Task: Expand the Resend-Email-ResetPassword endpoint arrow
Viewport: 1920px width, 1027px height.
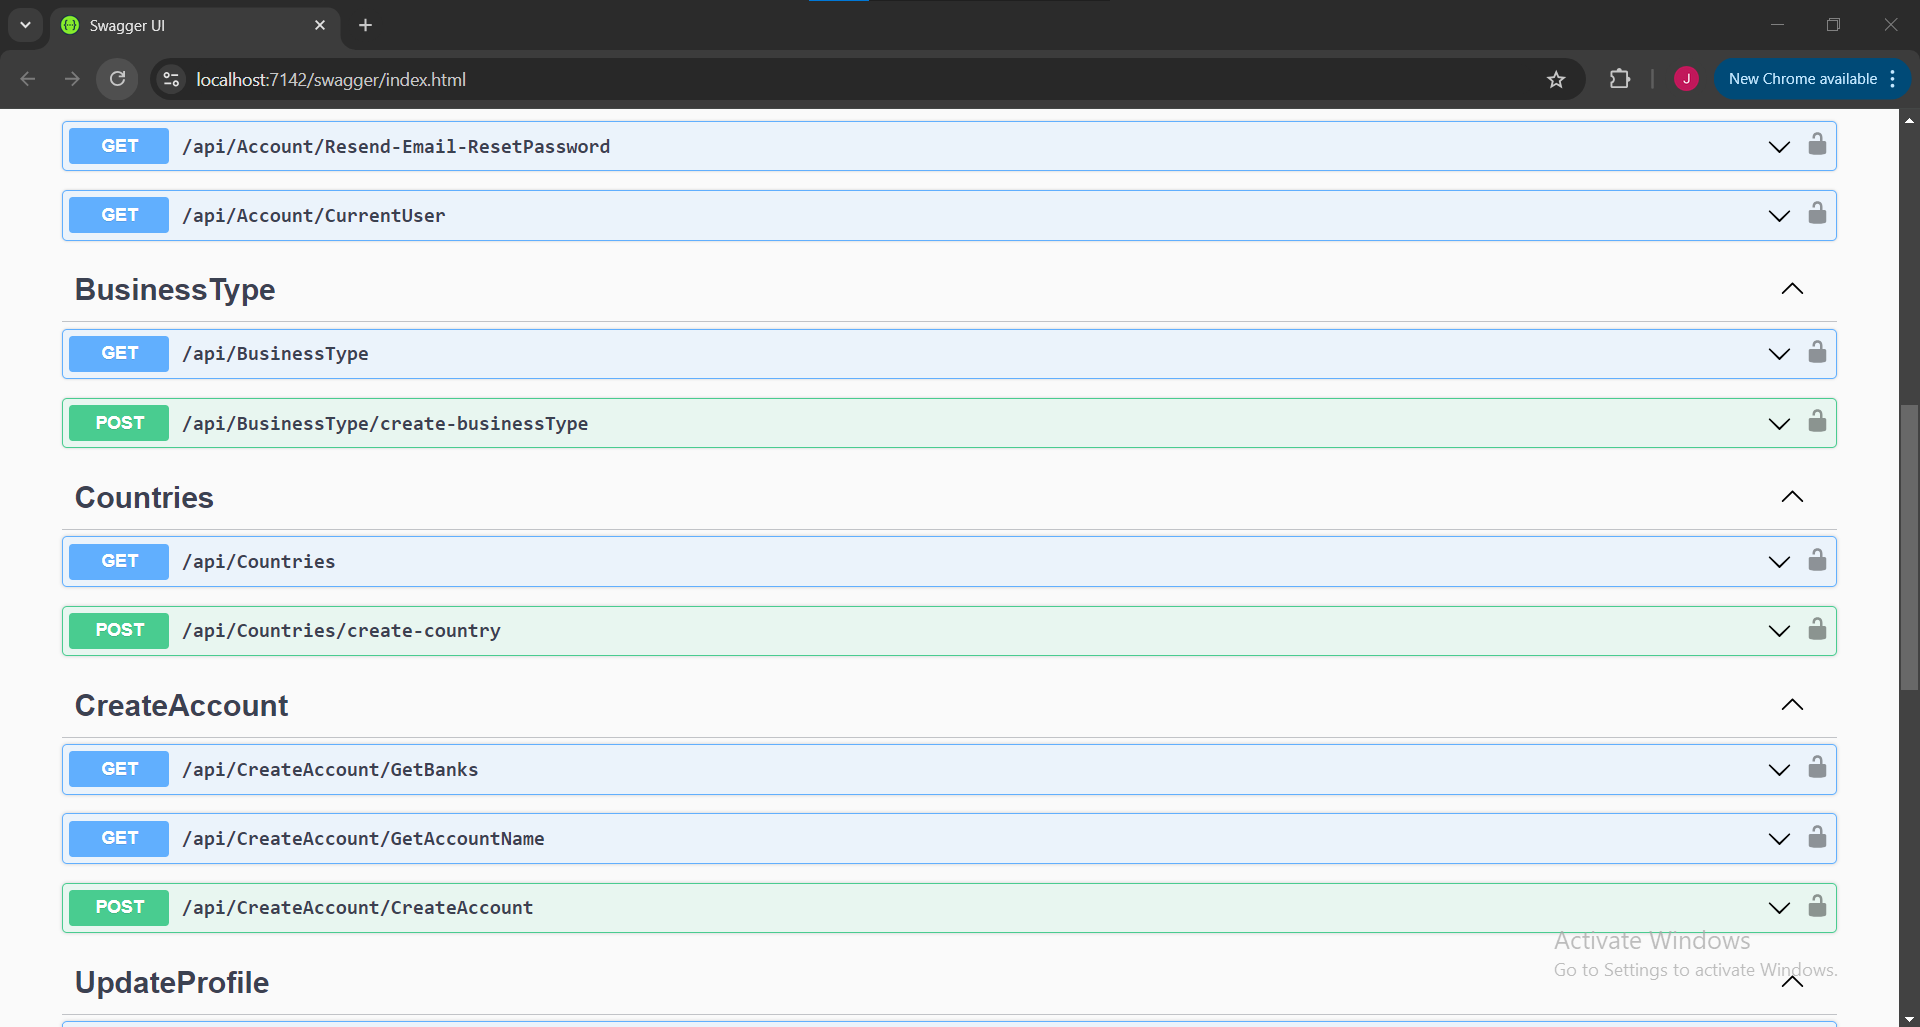Action: [x=1779, y=147]
